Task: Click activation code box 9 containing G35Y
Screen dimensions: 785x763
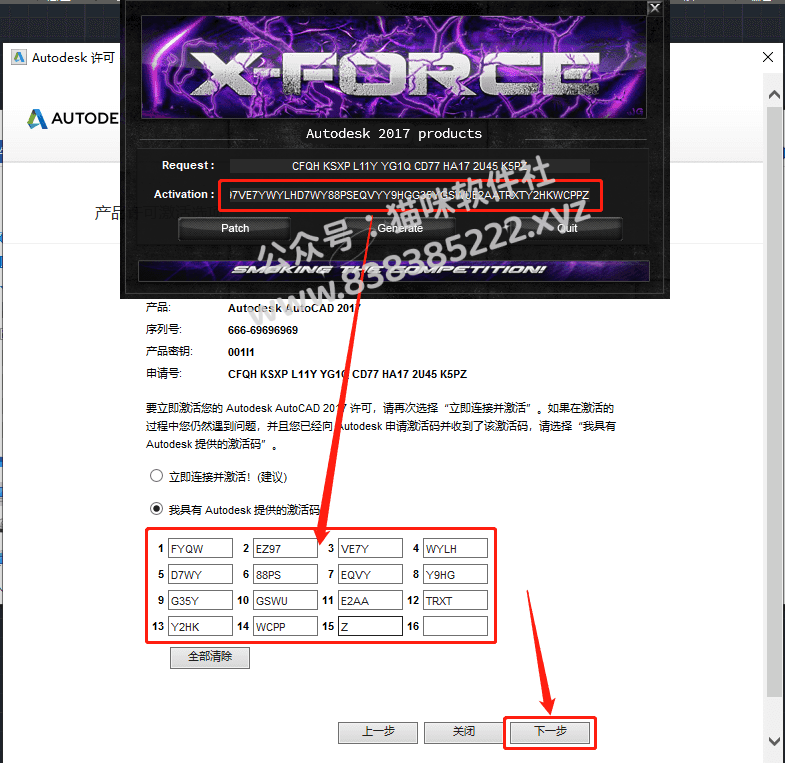Action: (200, 600)
